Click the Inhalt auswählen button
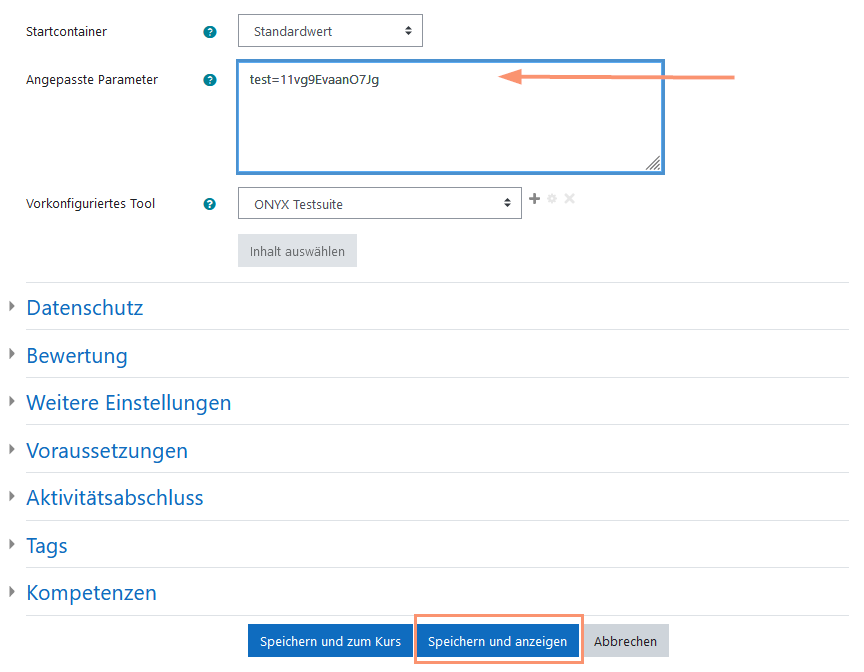Image resolution: width=864 pixels, height=672 pixels. click(297, 250)
